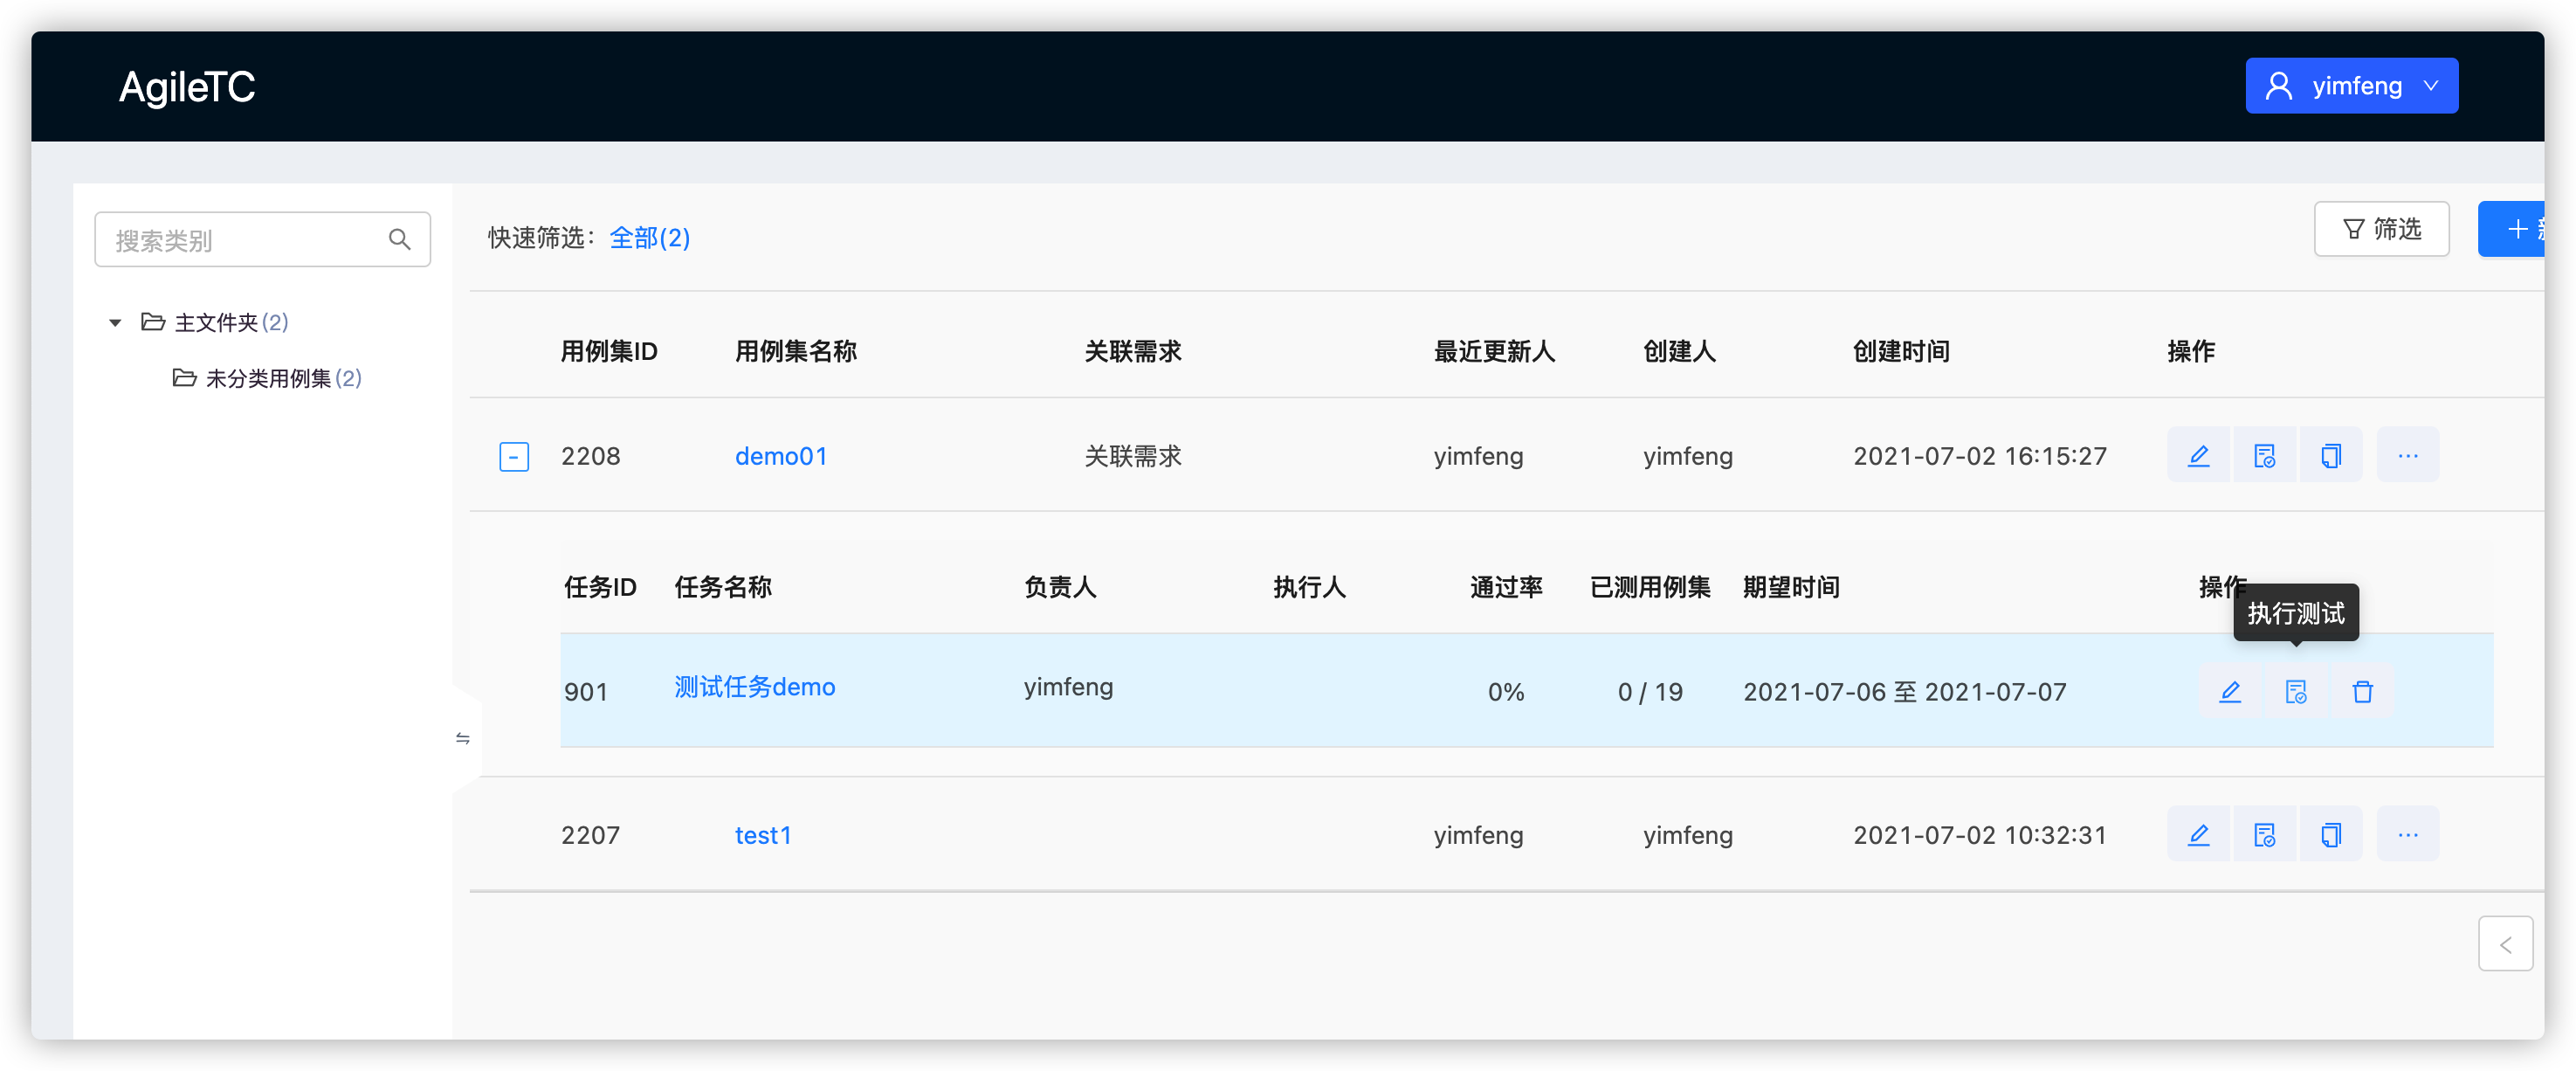
Task: Click the search magnifier icon in category box
Action: point(400,240)
